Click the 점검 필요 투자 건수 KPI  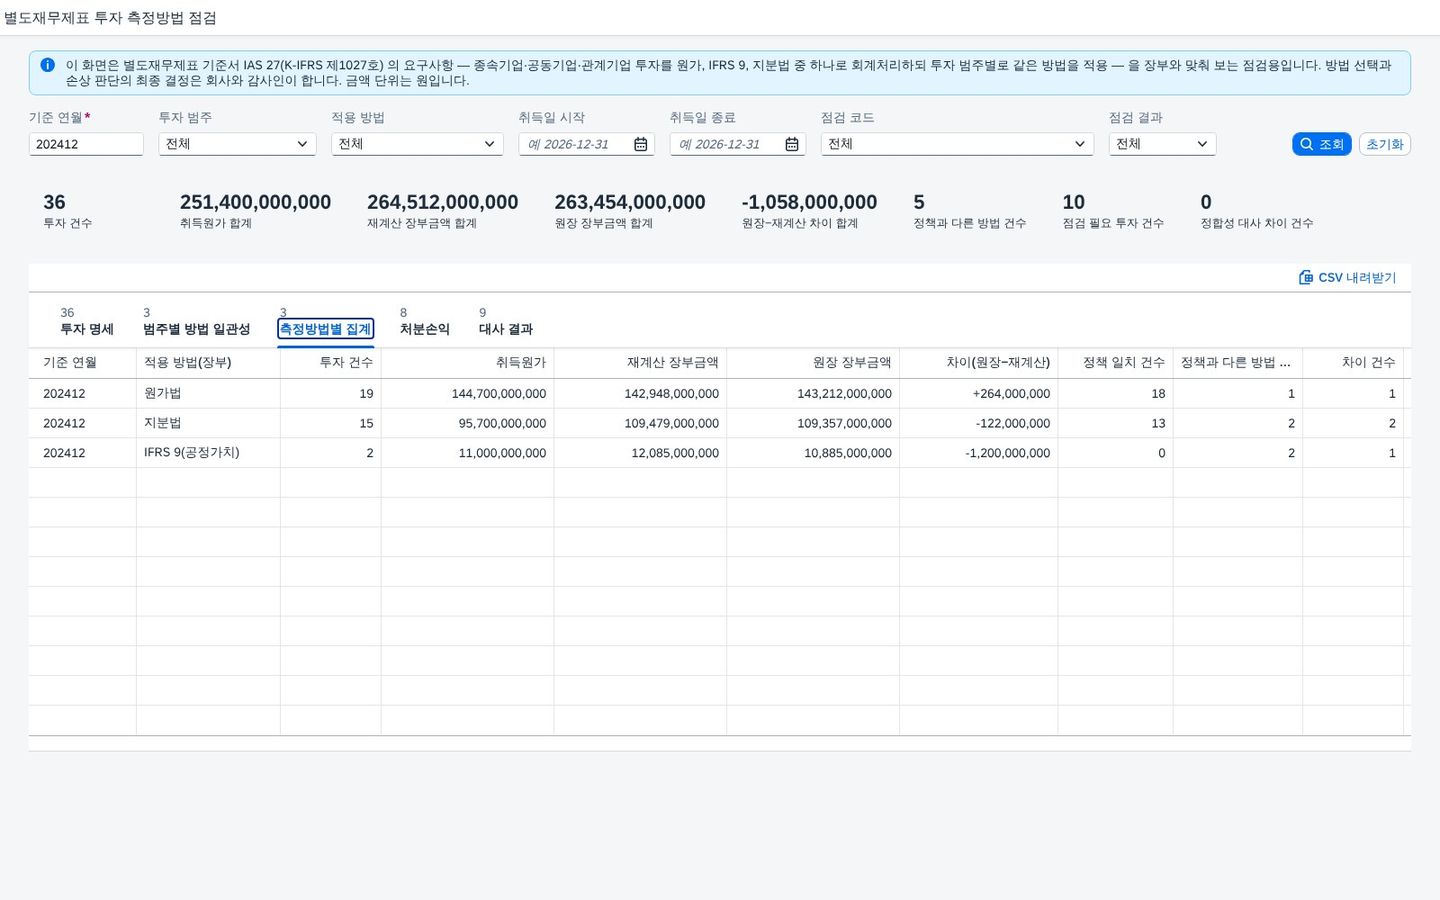[1113, 210]
